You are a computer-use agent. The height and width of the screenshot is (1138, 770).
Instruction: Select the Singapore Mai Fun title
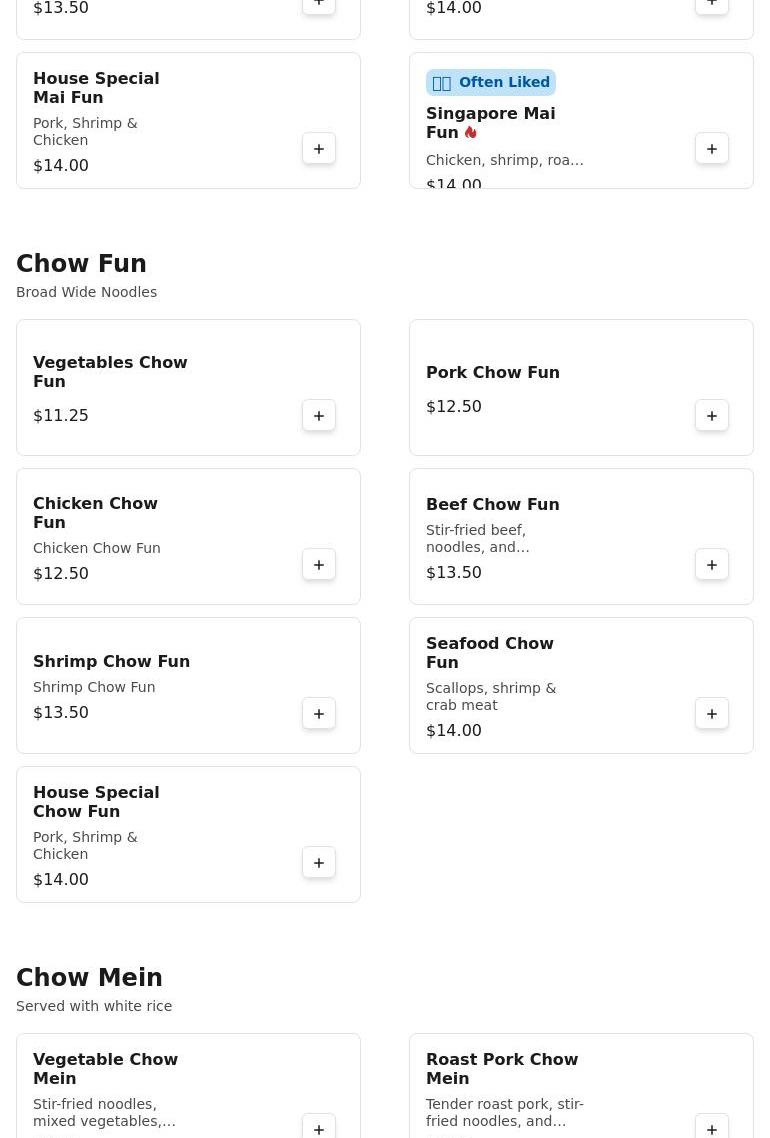click(x=490, y=123)
